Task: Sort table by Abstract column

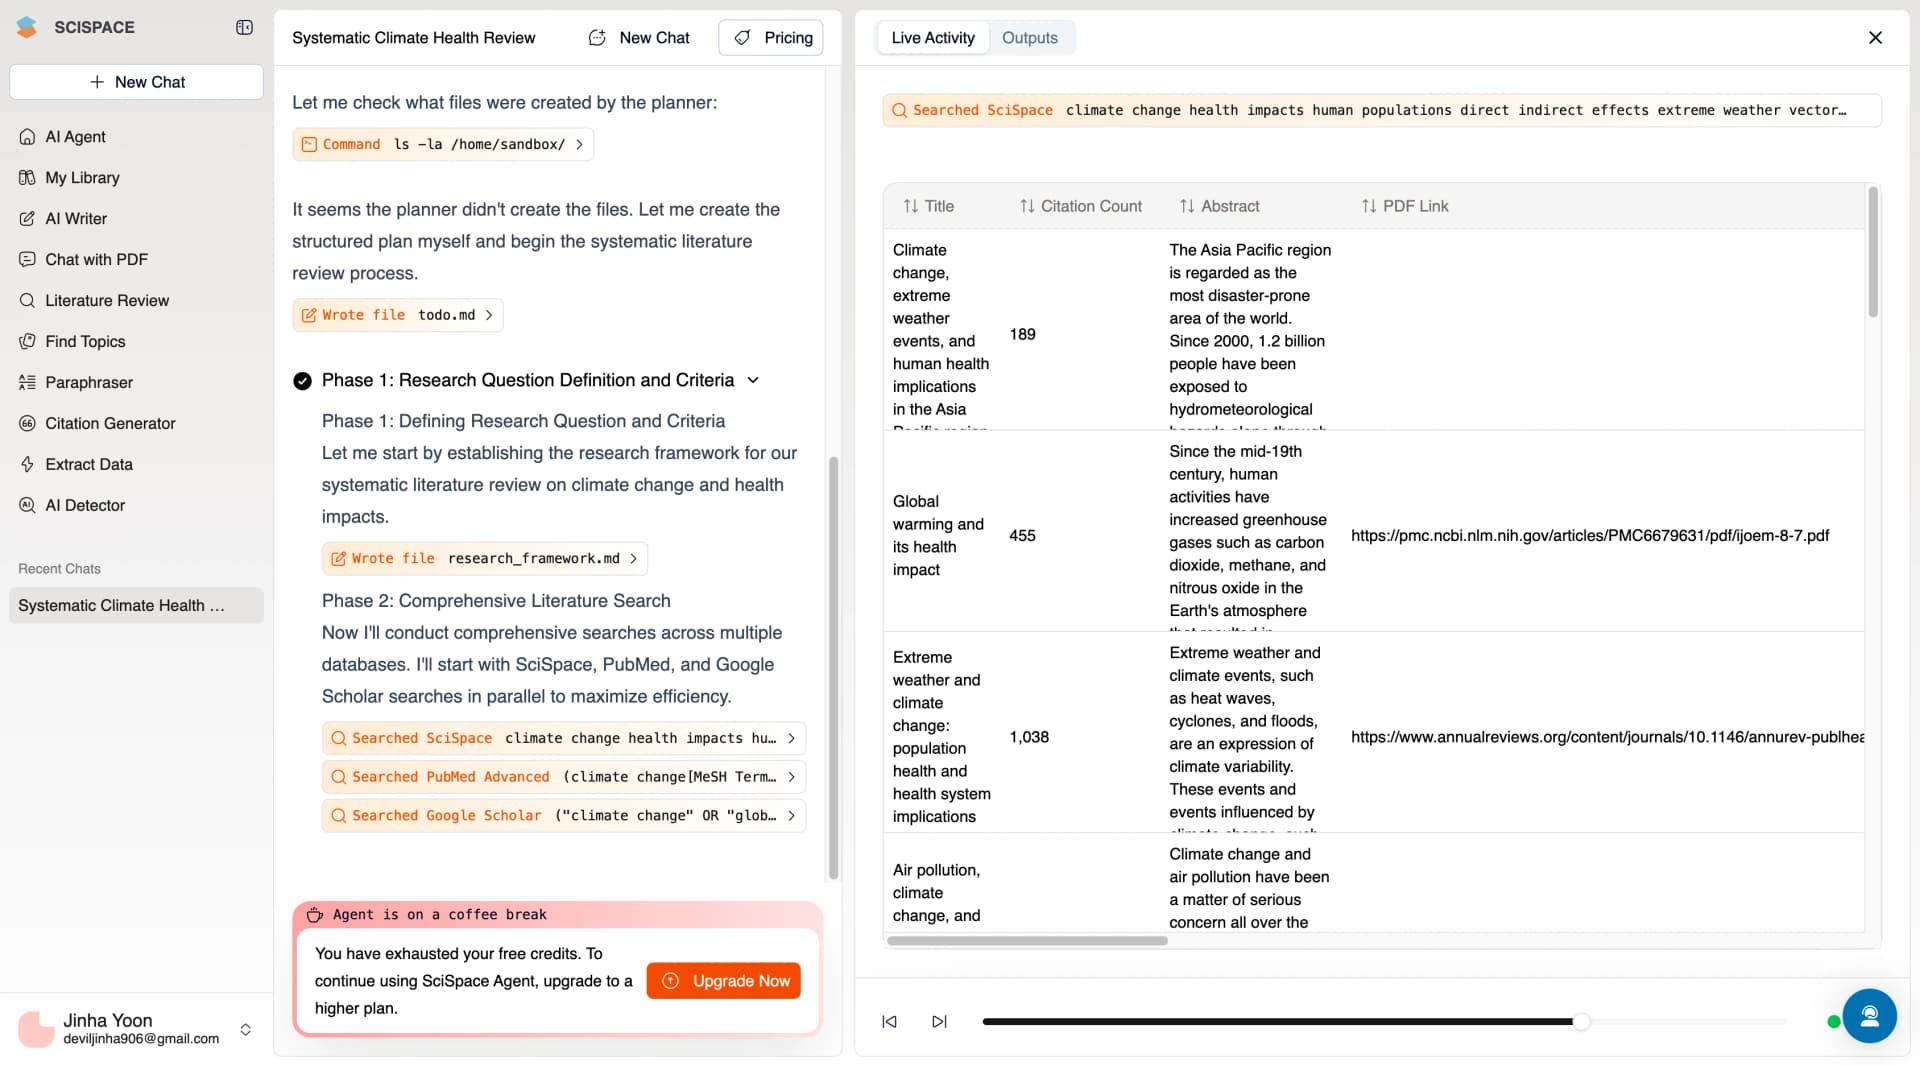Action: point(1219,206)
